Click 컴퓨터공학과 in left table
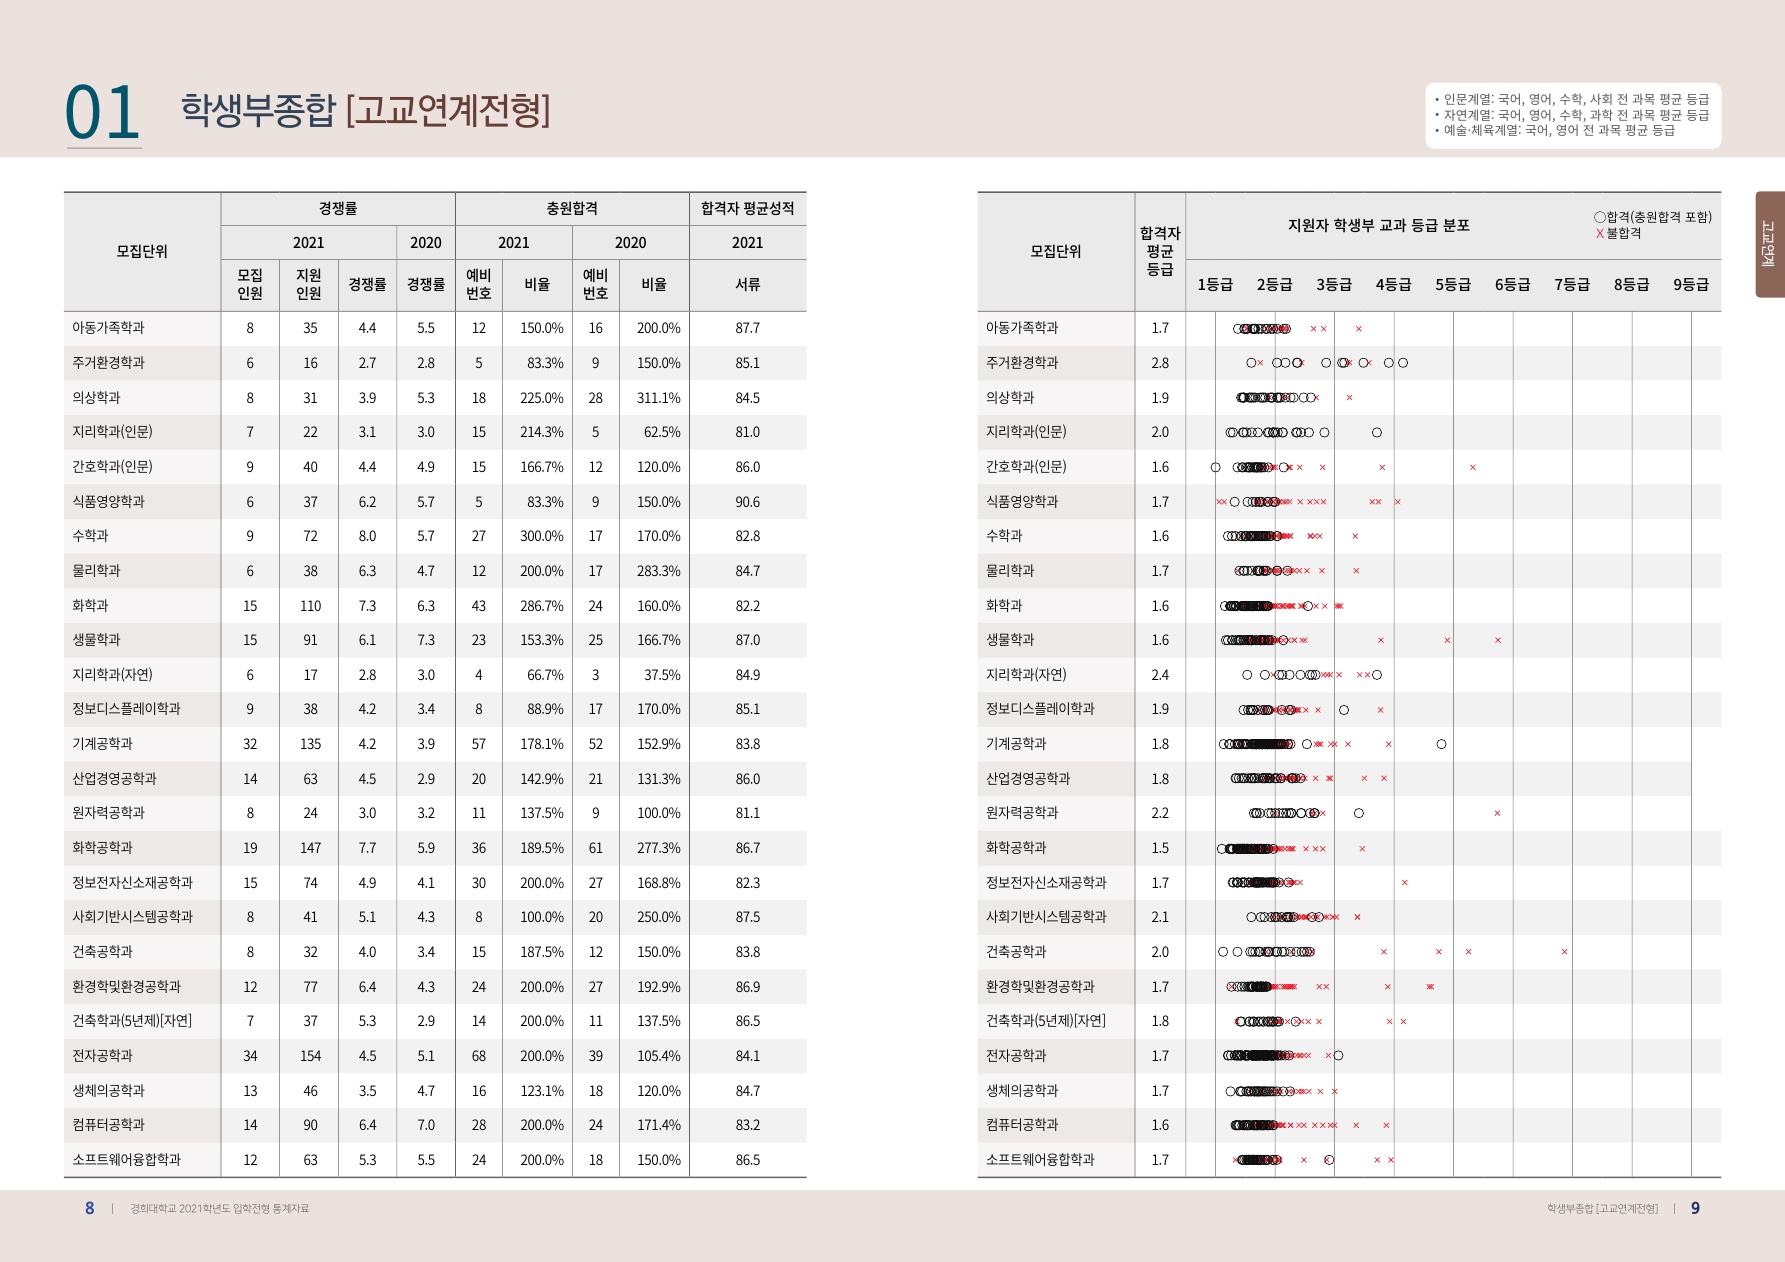 (108, 1125)
